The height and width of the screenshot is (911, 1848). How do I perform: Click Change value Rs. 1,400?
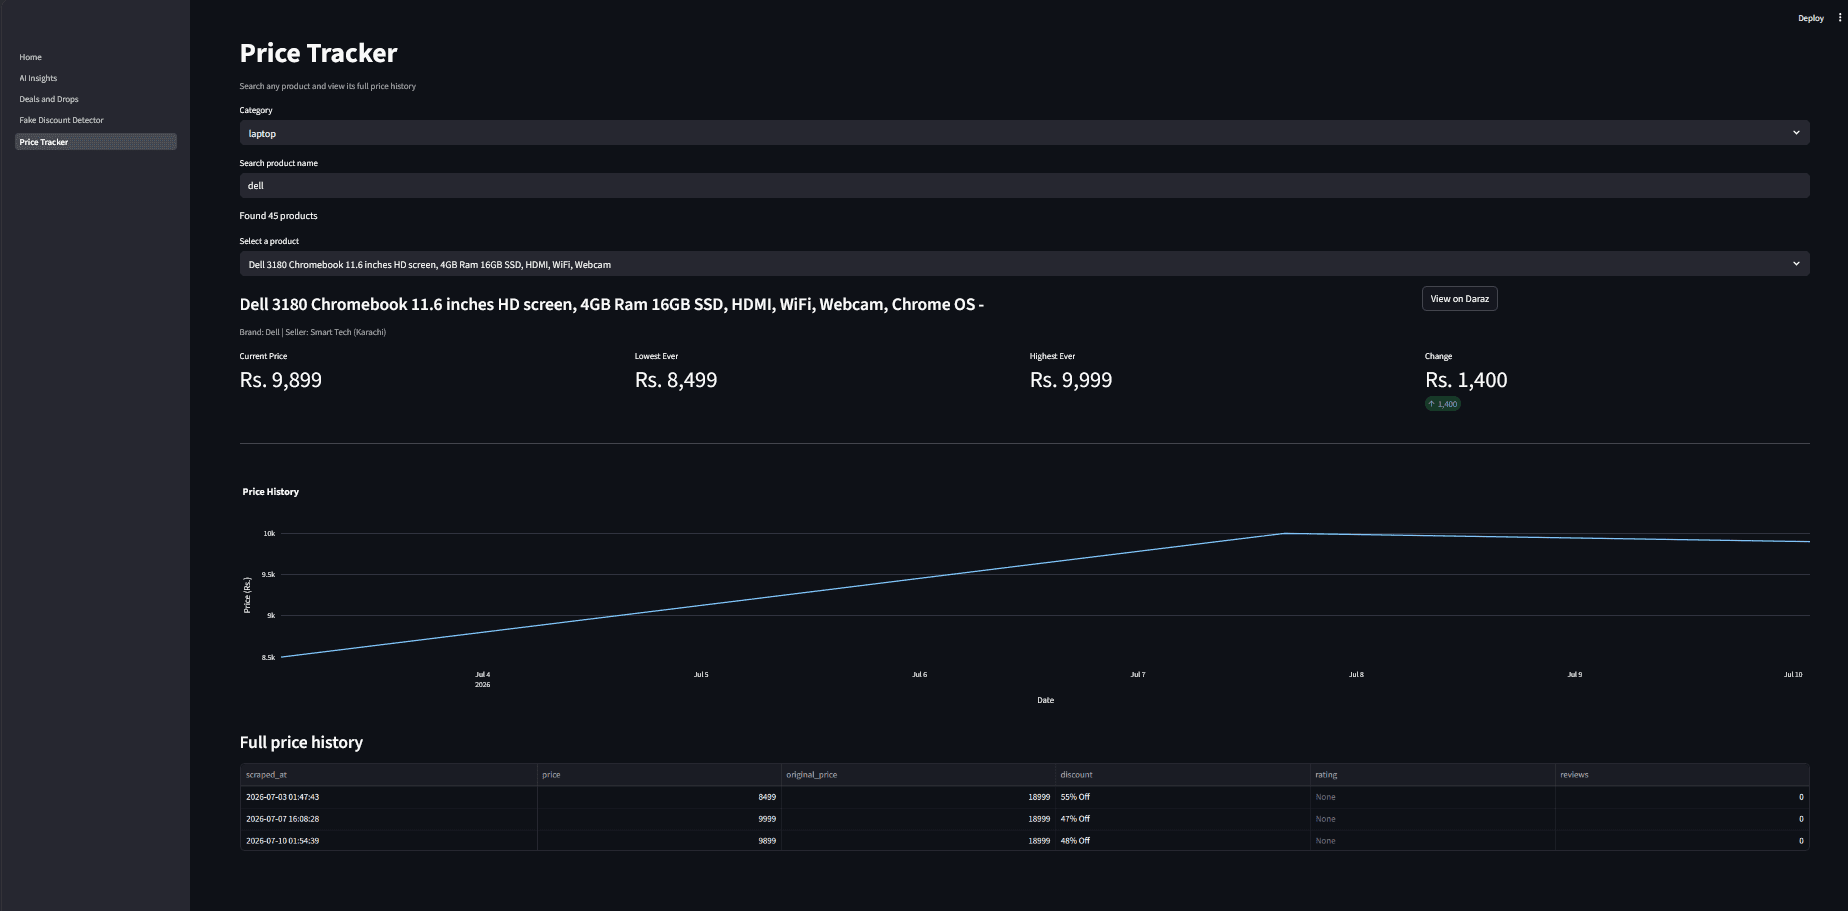1466,380
